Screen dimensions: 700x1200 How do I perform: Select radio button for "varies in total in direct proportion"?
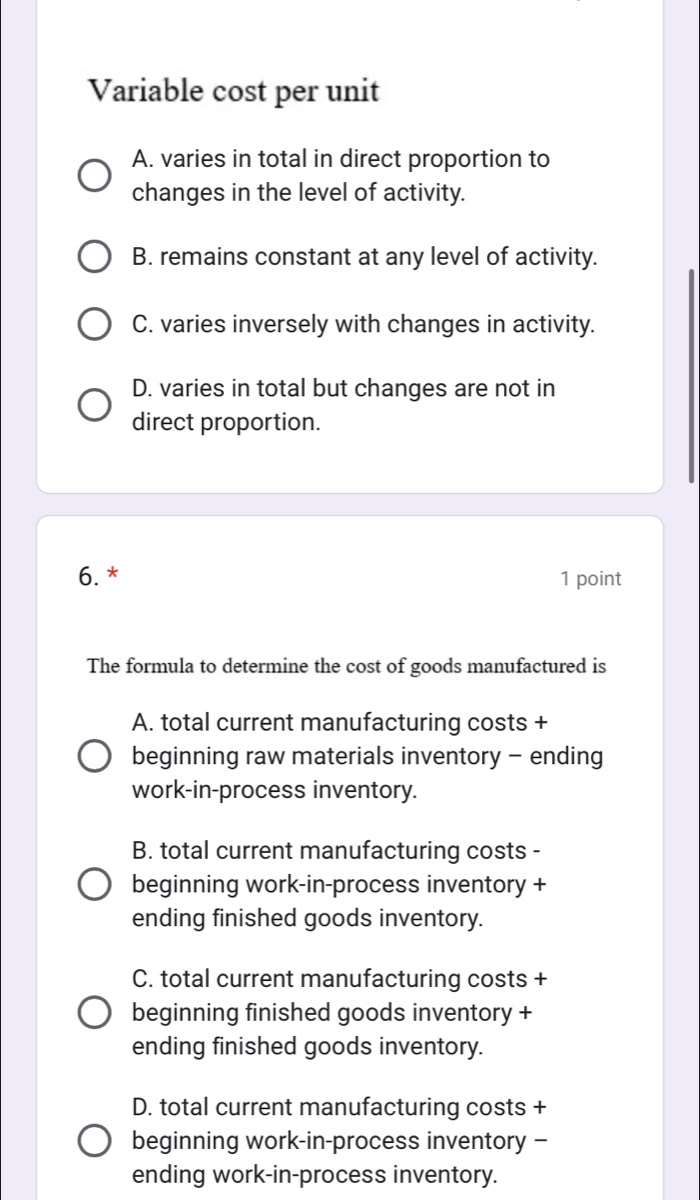coord(95,175)
